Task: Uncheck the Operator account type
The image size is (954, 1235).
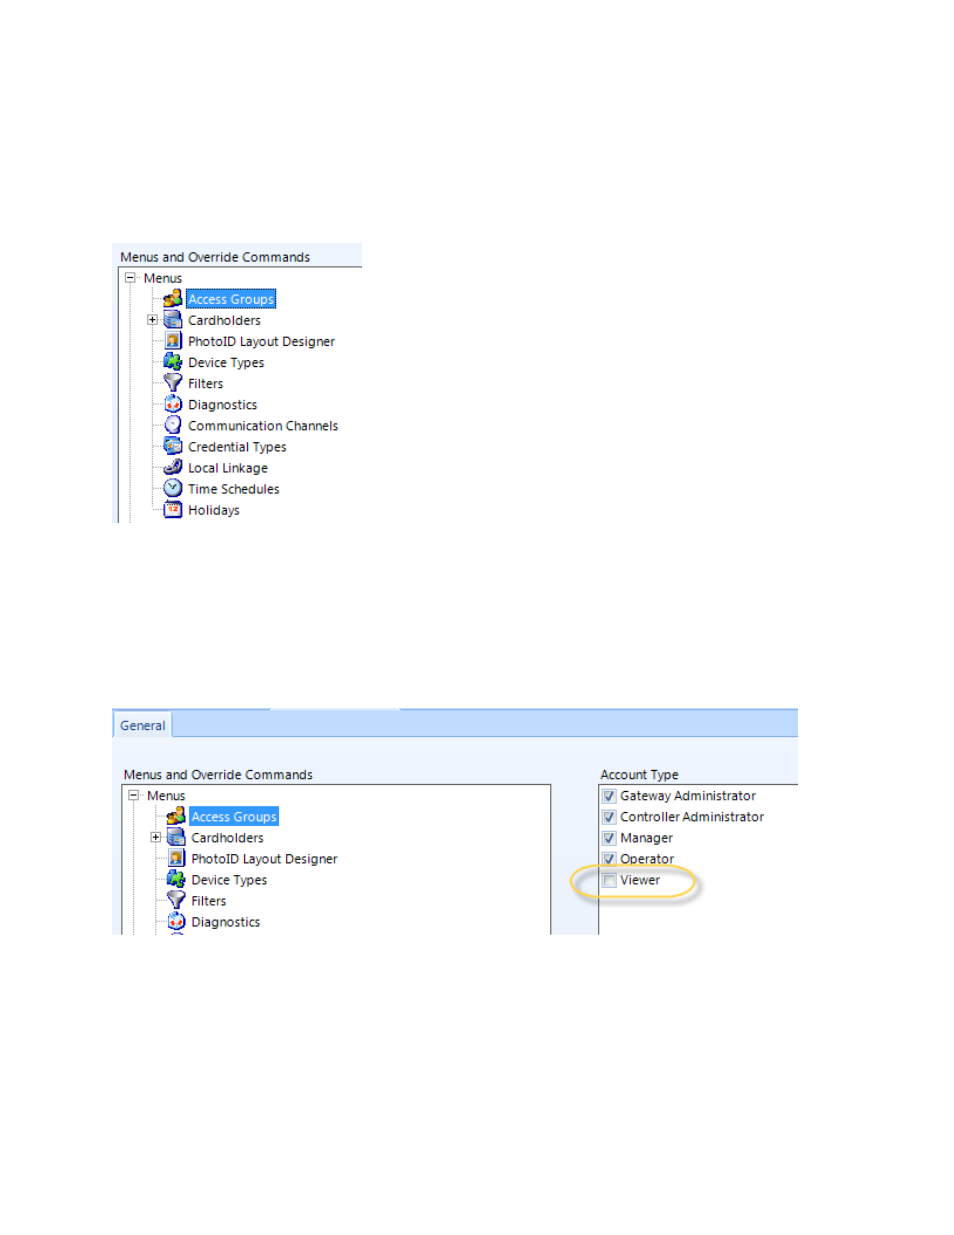Action: point(609,859)
